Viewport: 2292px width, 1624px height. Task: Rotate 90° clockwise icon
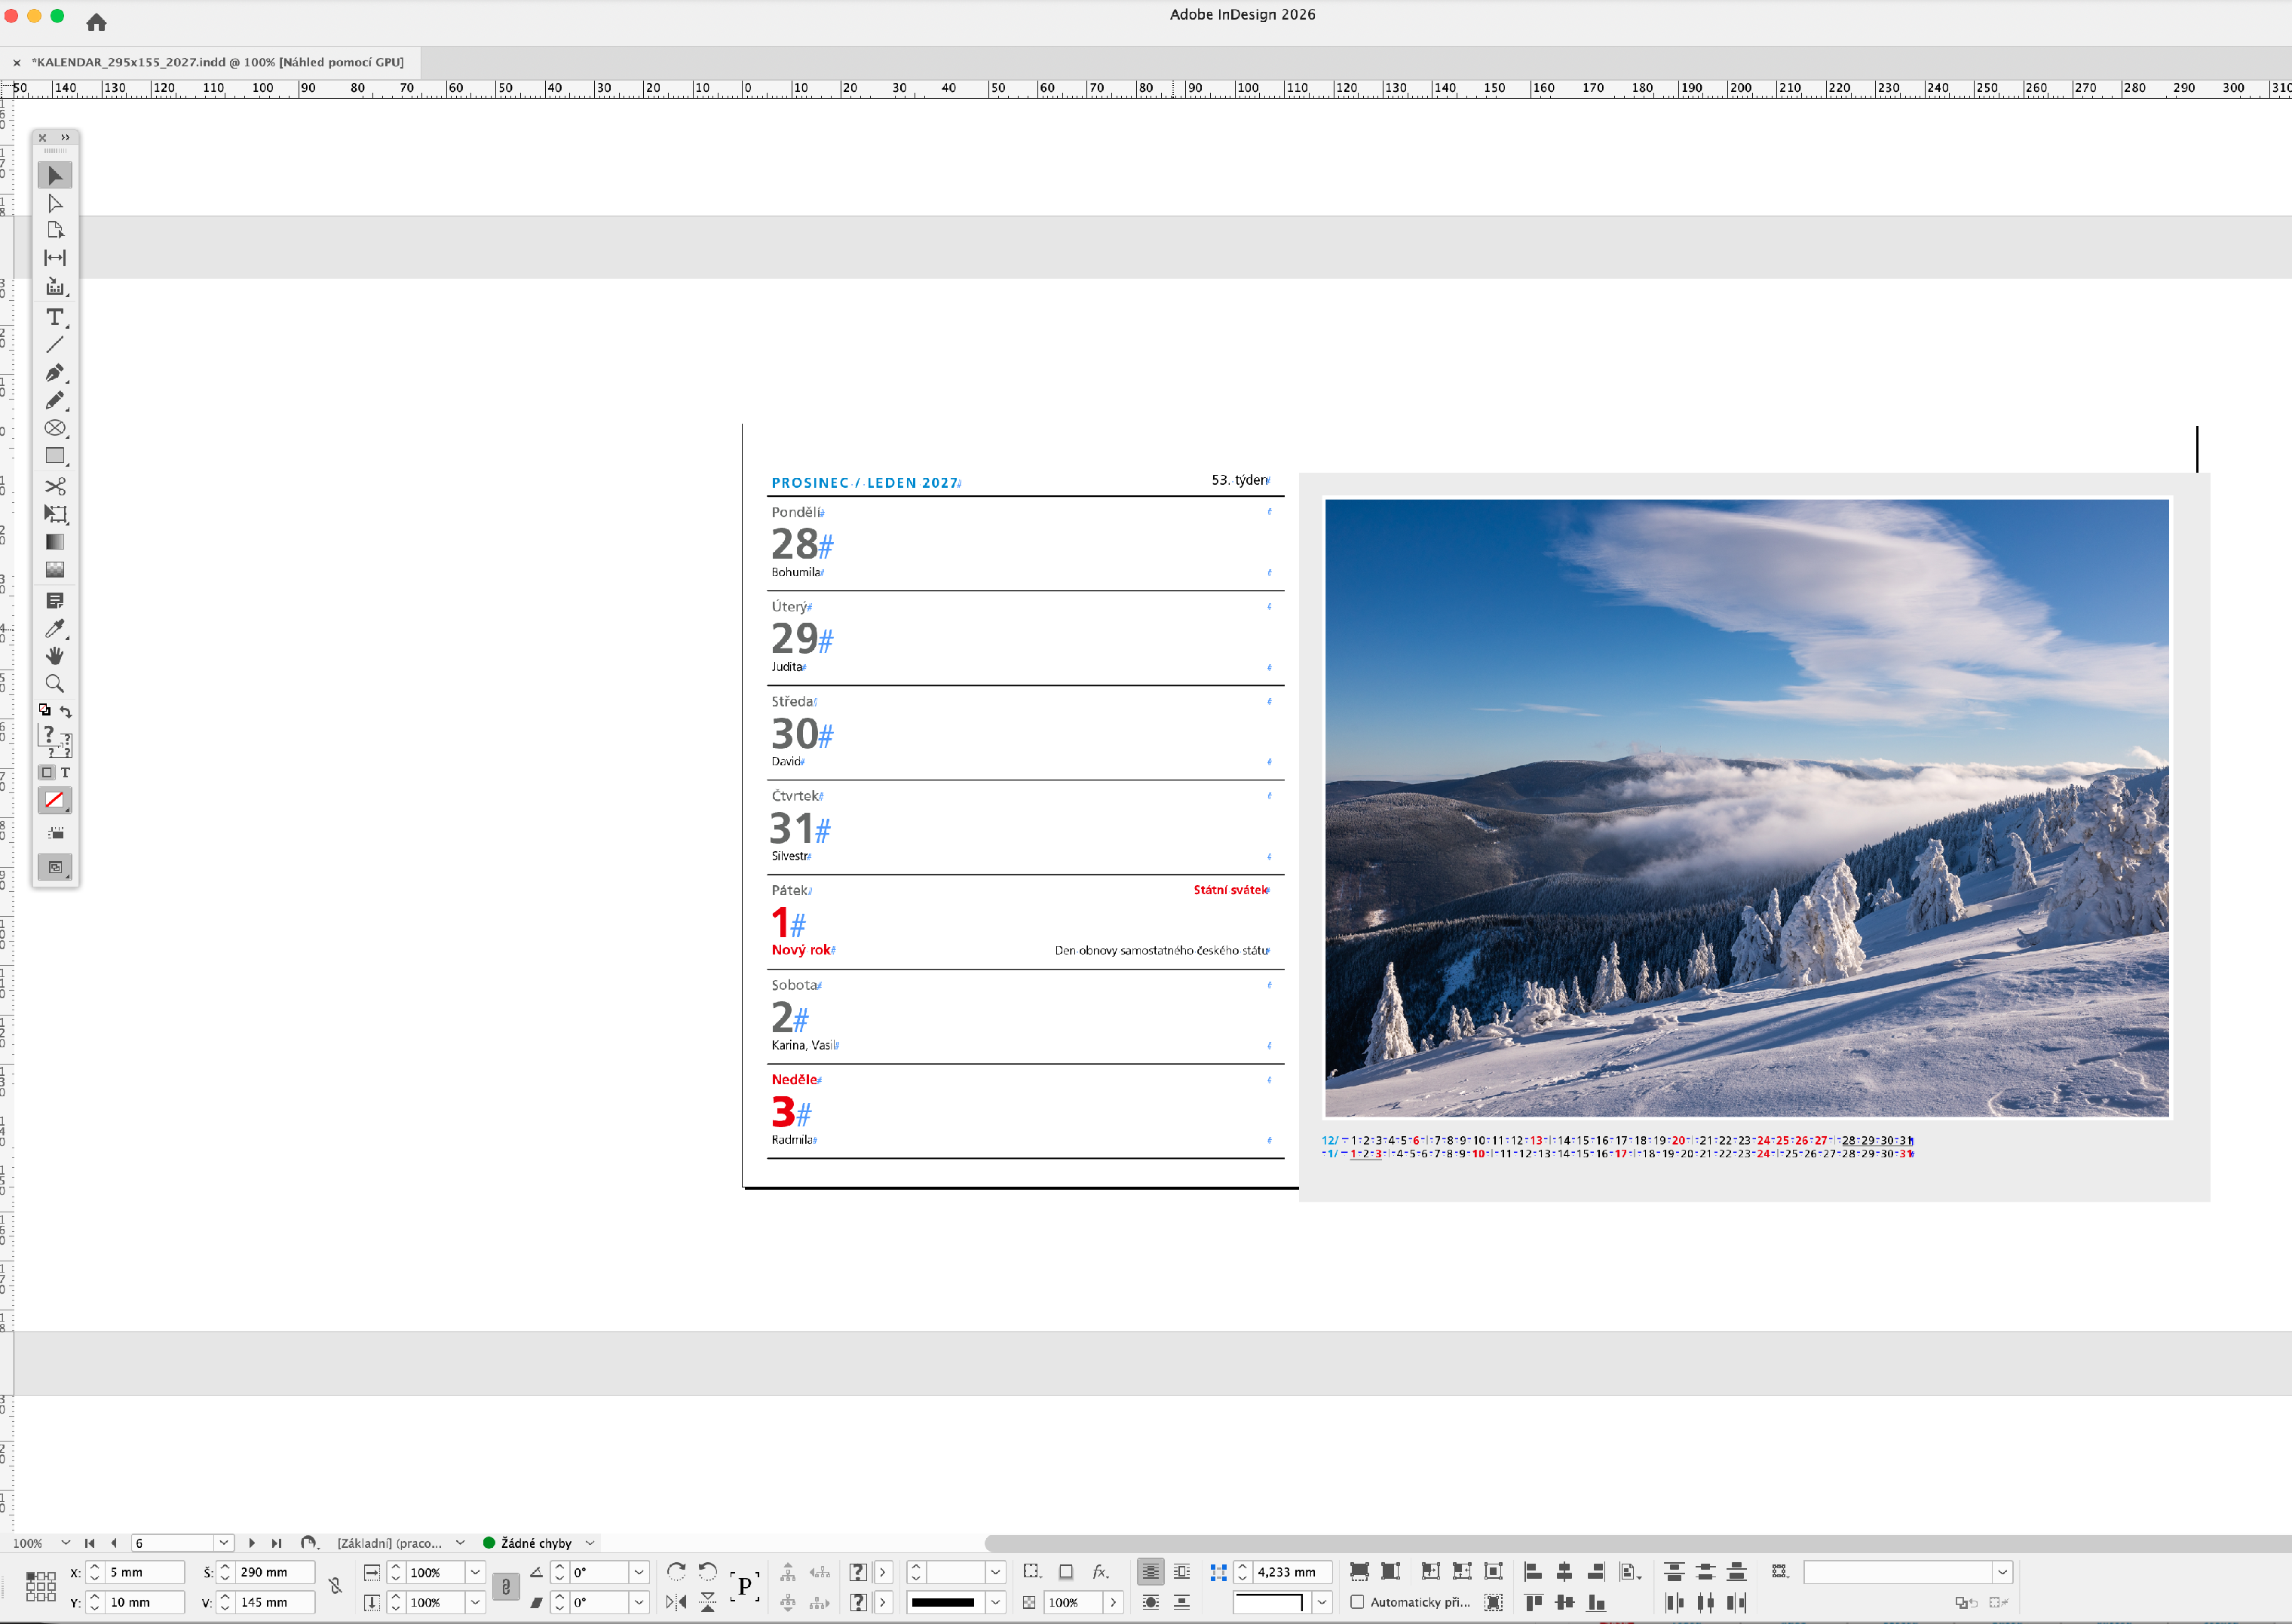(x=676, y=1572)
